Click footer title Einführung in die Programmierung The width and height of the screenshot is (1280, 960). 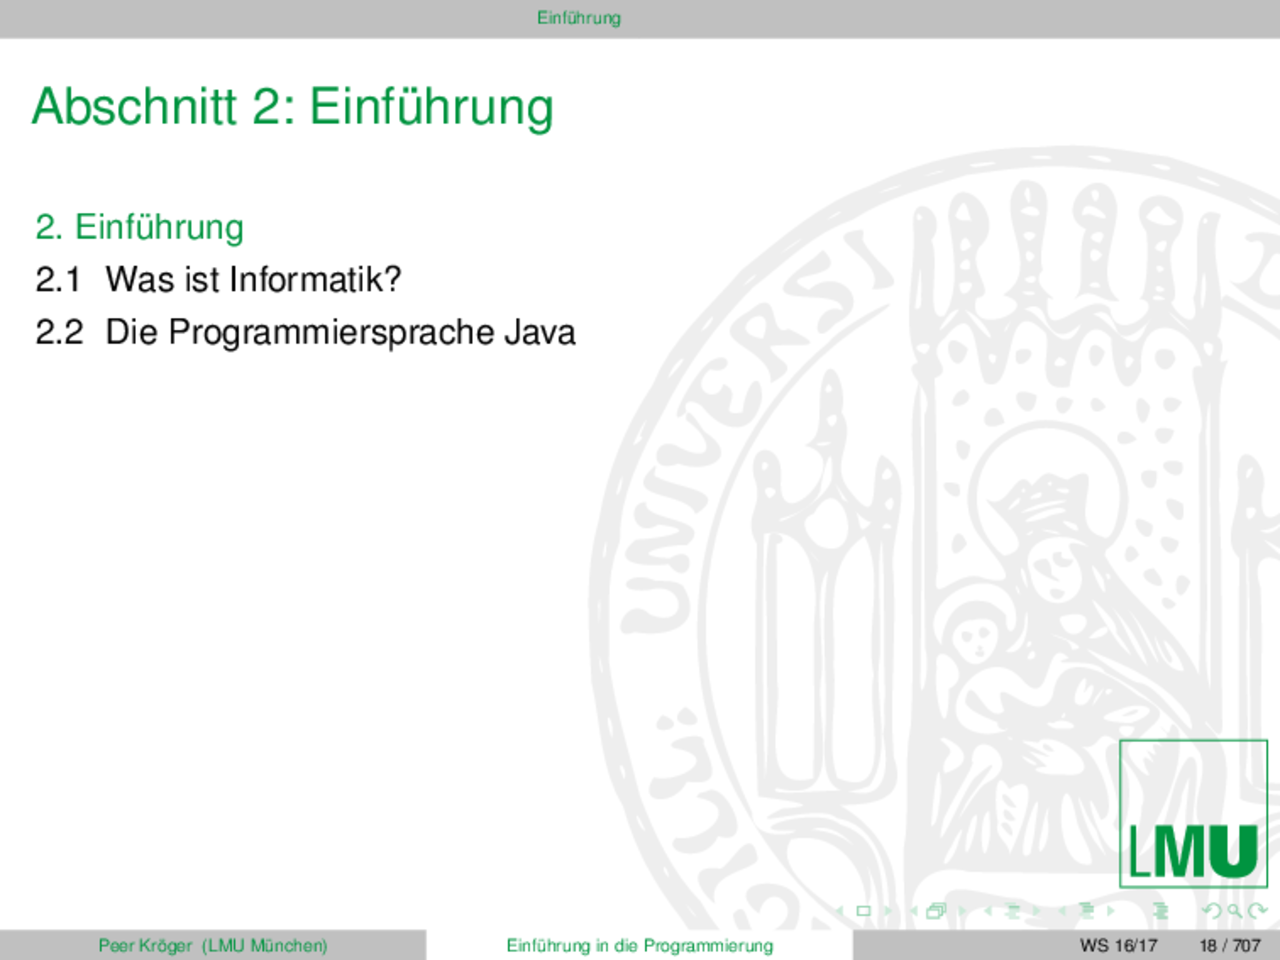click(640, 945)
